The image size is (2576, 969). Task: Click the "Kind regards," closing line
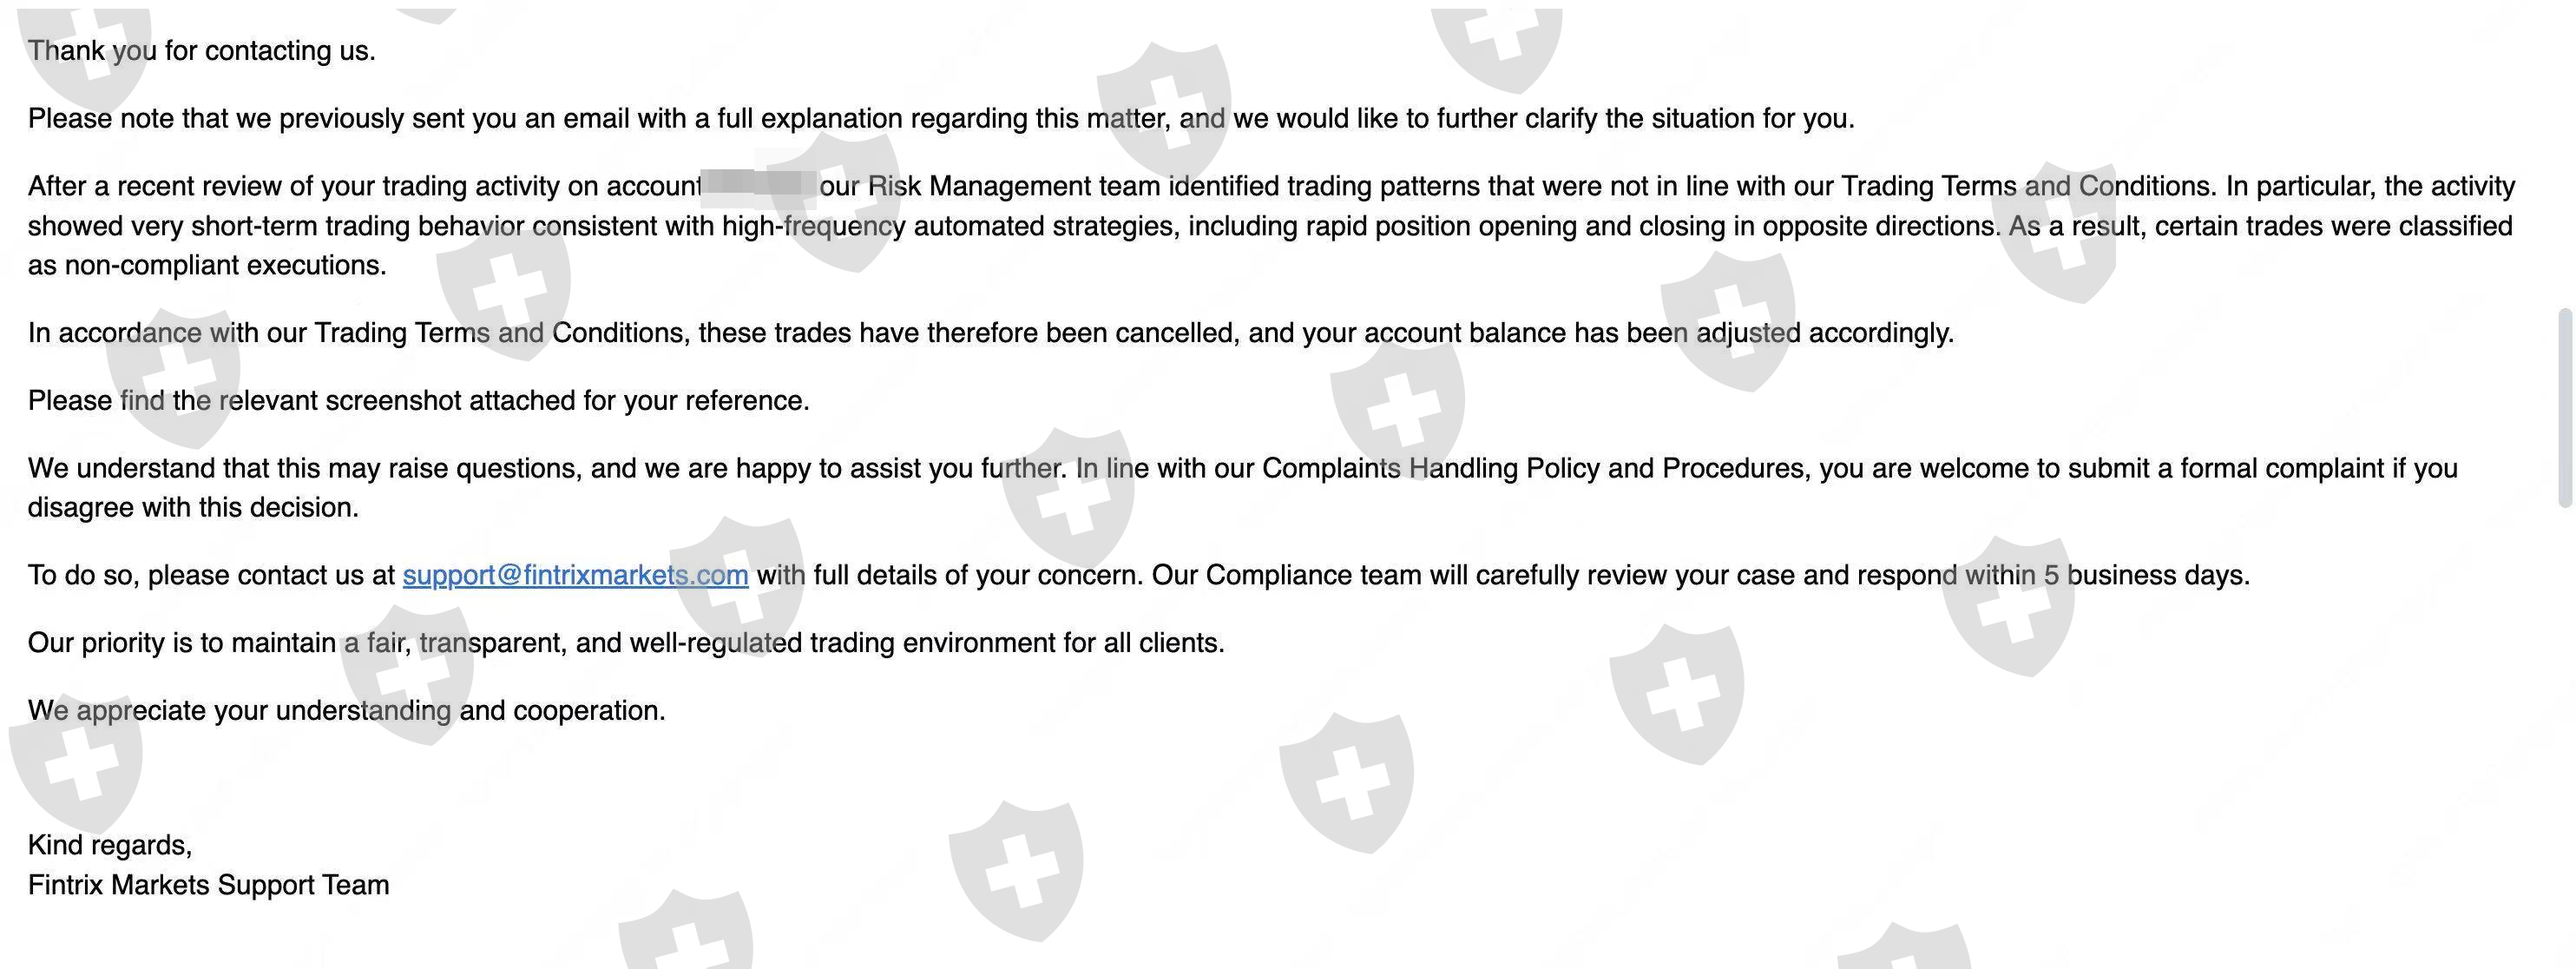[110, 845]
